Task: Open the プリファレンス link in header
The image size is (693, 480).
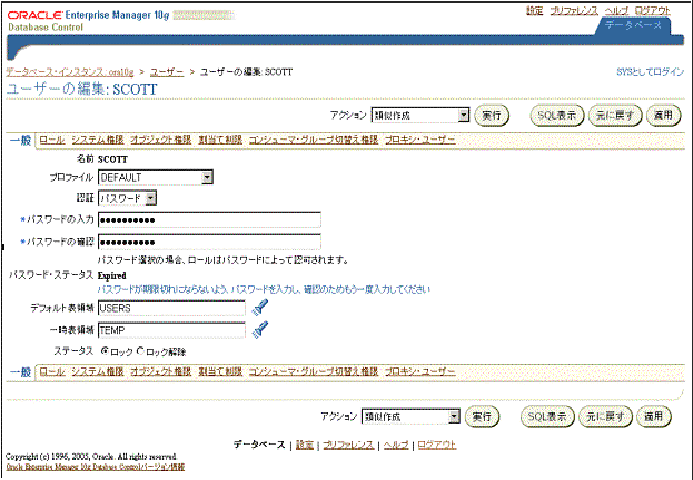Action: [x=574, y=11]
